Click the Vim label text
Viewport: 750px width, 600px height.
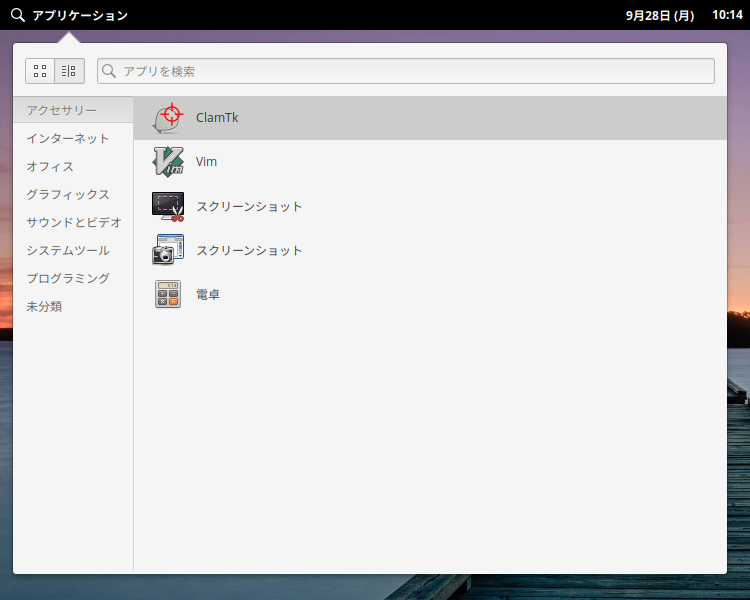click(x=206, y=162)
